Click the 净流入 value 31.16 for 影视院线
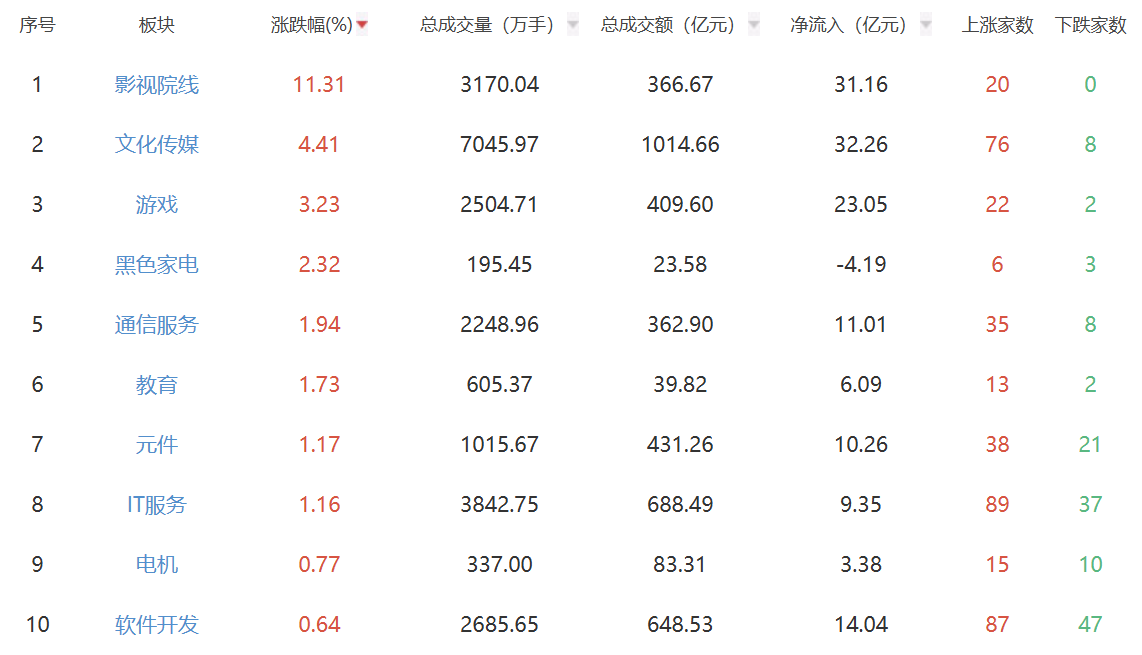Viewport: 1142px width, 655px height. click(x=860, y=84)
